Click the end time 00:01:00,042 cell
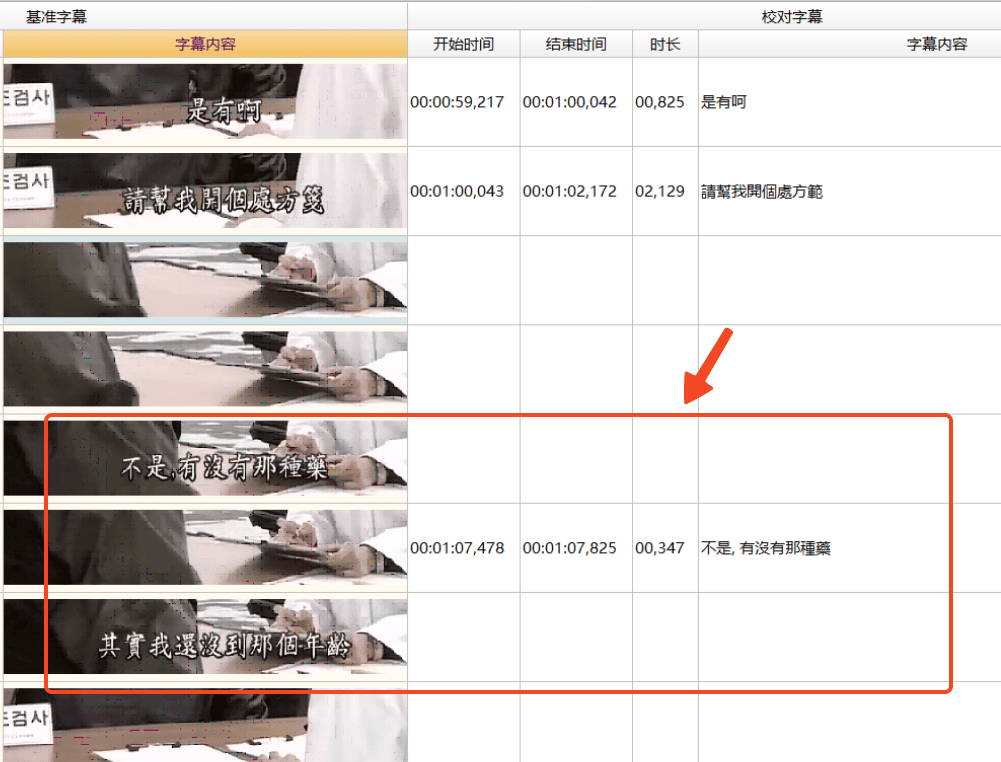 click(x=574, y=101)
